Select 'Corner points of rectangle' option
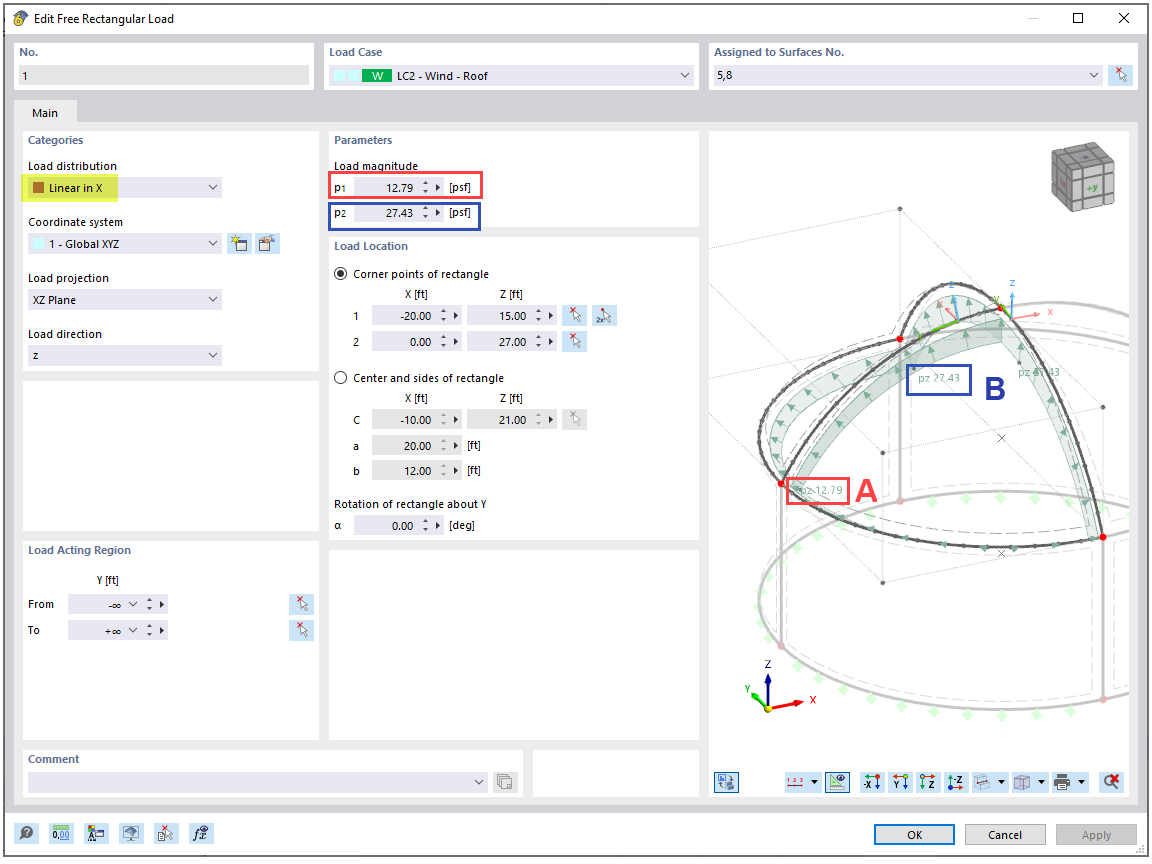The width and height of the screenshot is (1152, 864). point(341,273)
